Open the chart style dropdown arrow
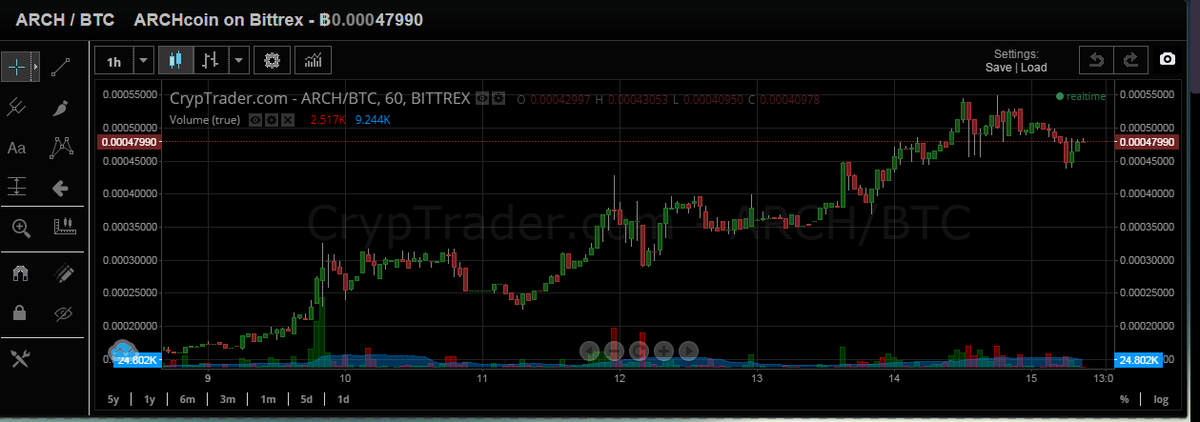The image size is (1200, 422). click(x=238, y=61)
